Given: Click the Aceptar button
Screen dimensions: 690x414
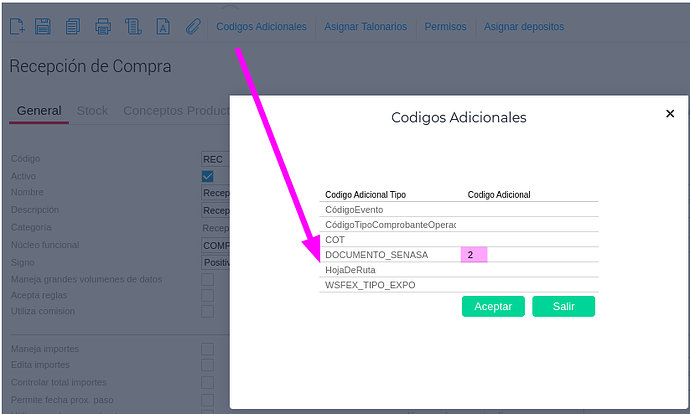Looking at the screenshot, I should (x=493, y=306).
